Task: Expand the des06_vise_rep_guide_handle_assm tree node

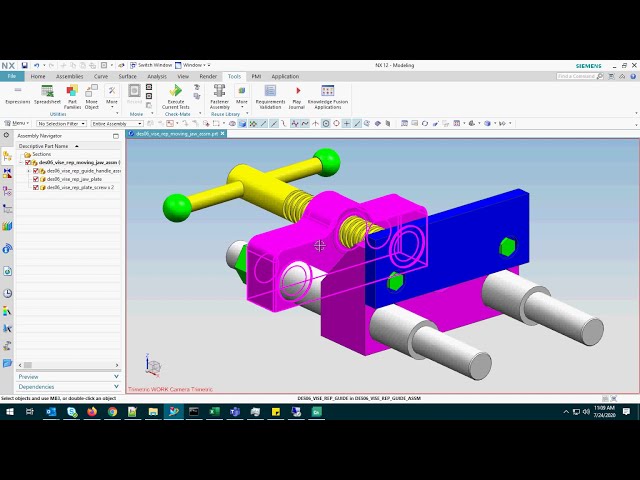Action: point(29,171)
